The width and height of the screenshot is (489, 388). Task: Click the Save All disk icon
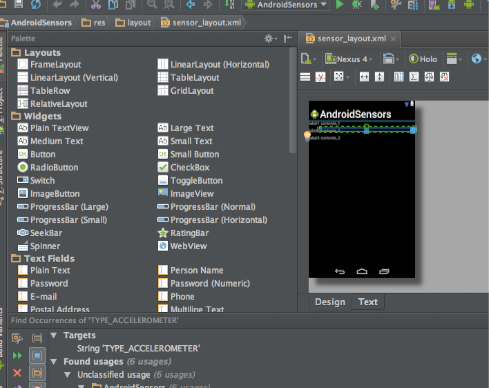click(18, 4)
